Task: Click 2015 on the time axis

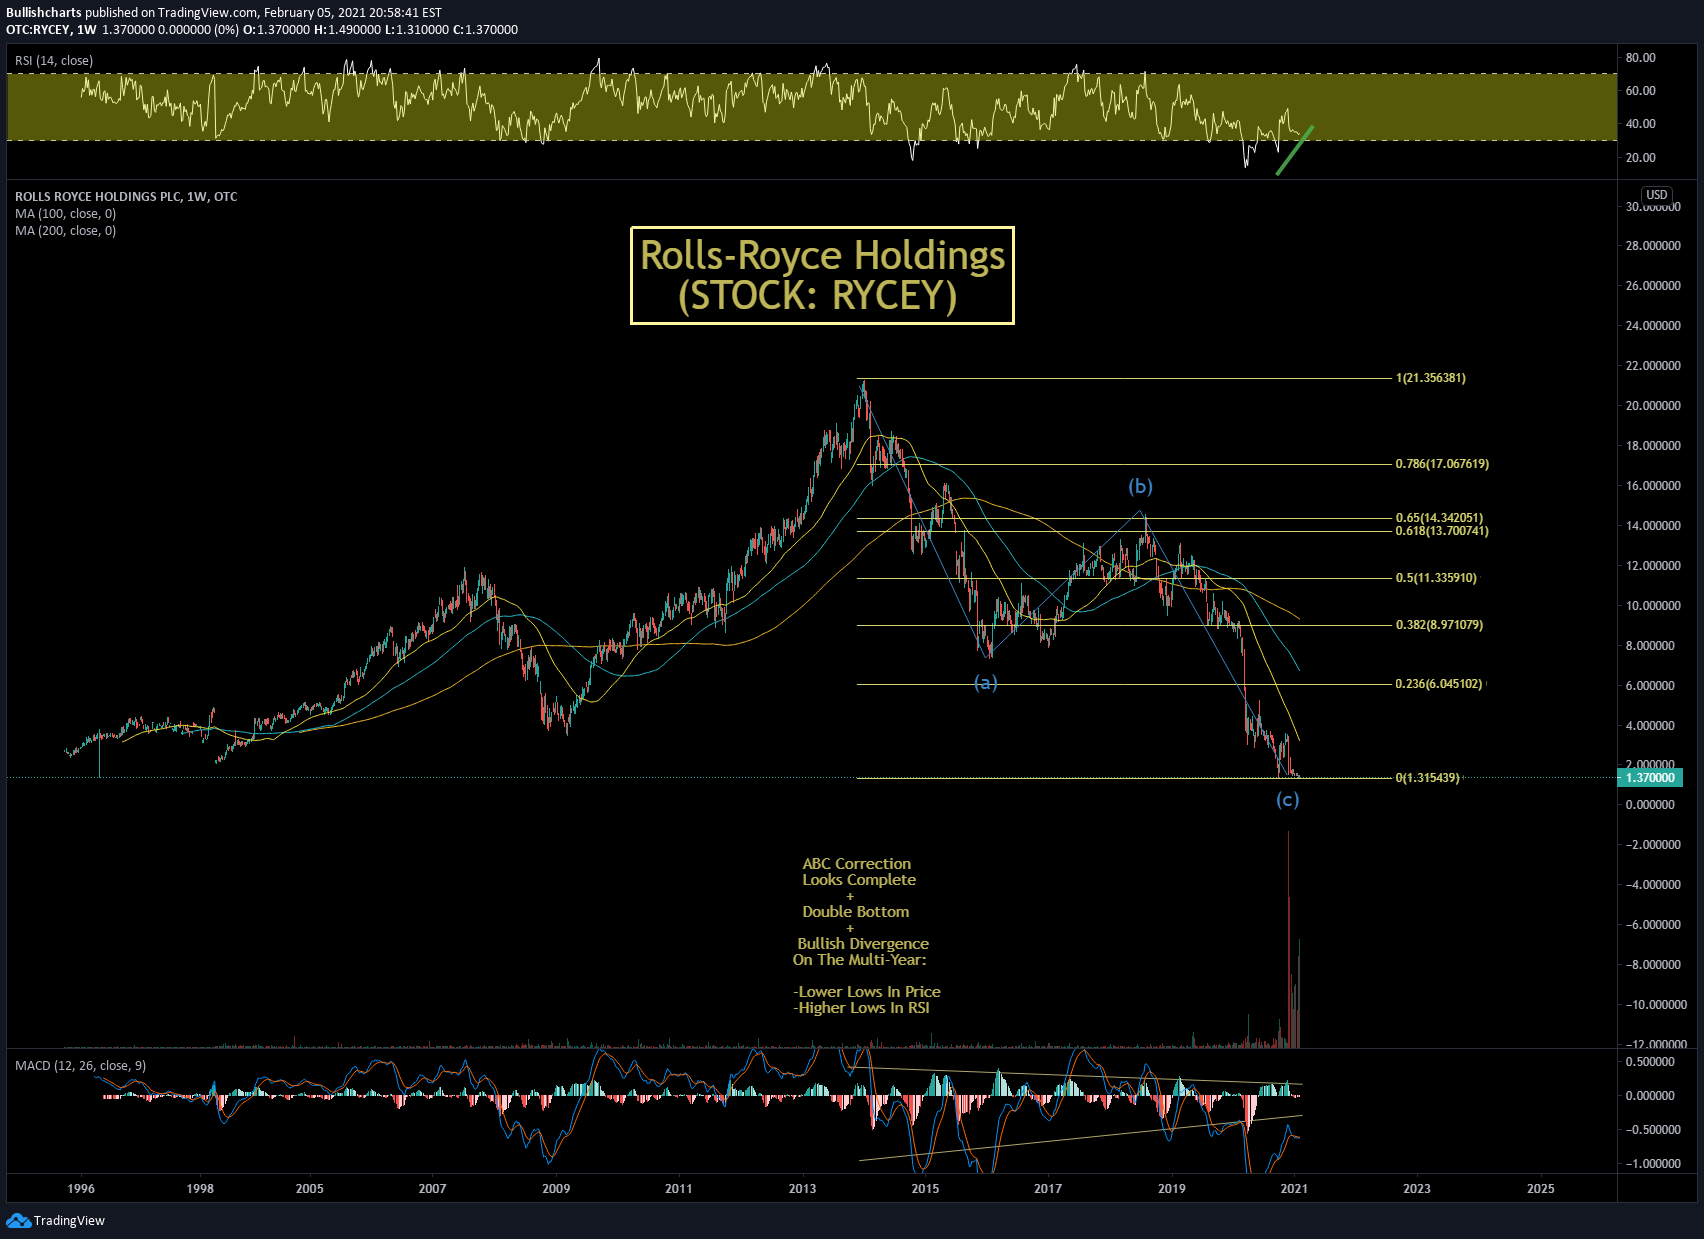Action: tap(925, 1189)
